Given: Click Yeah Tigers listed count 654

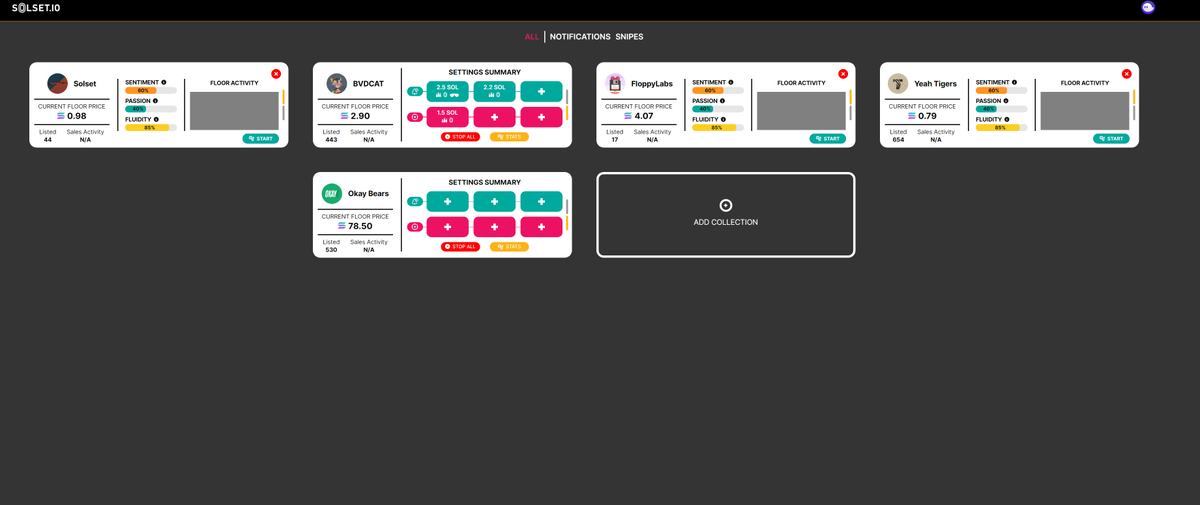Looking at the screenshot, I should pyautogui.click(x=898, y=139).
